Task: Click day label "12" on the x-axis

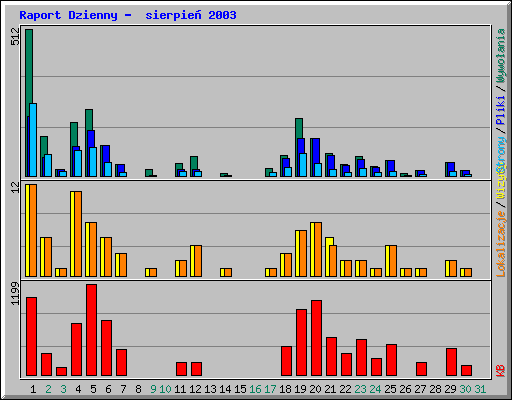Action: click(x=195, y=389)
